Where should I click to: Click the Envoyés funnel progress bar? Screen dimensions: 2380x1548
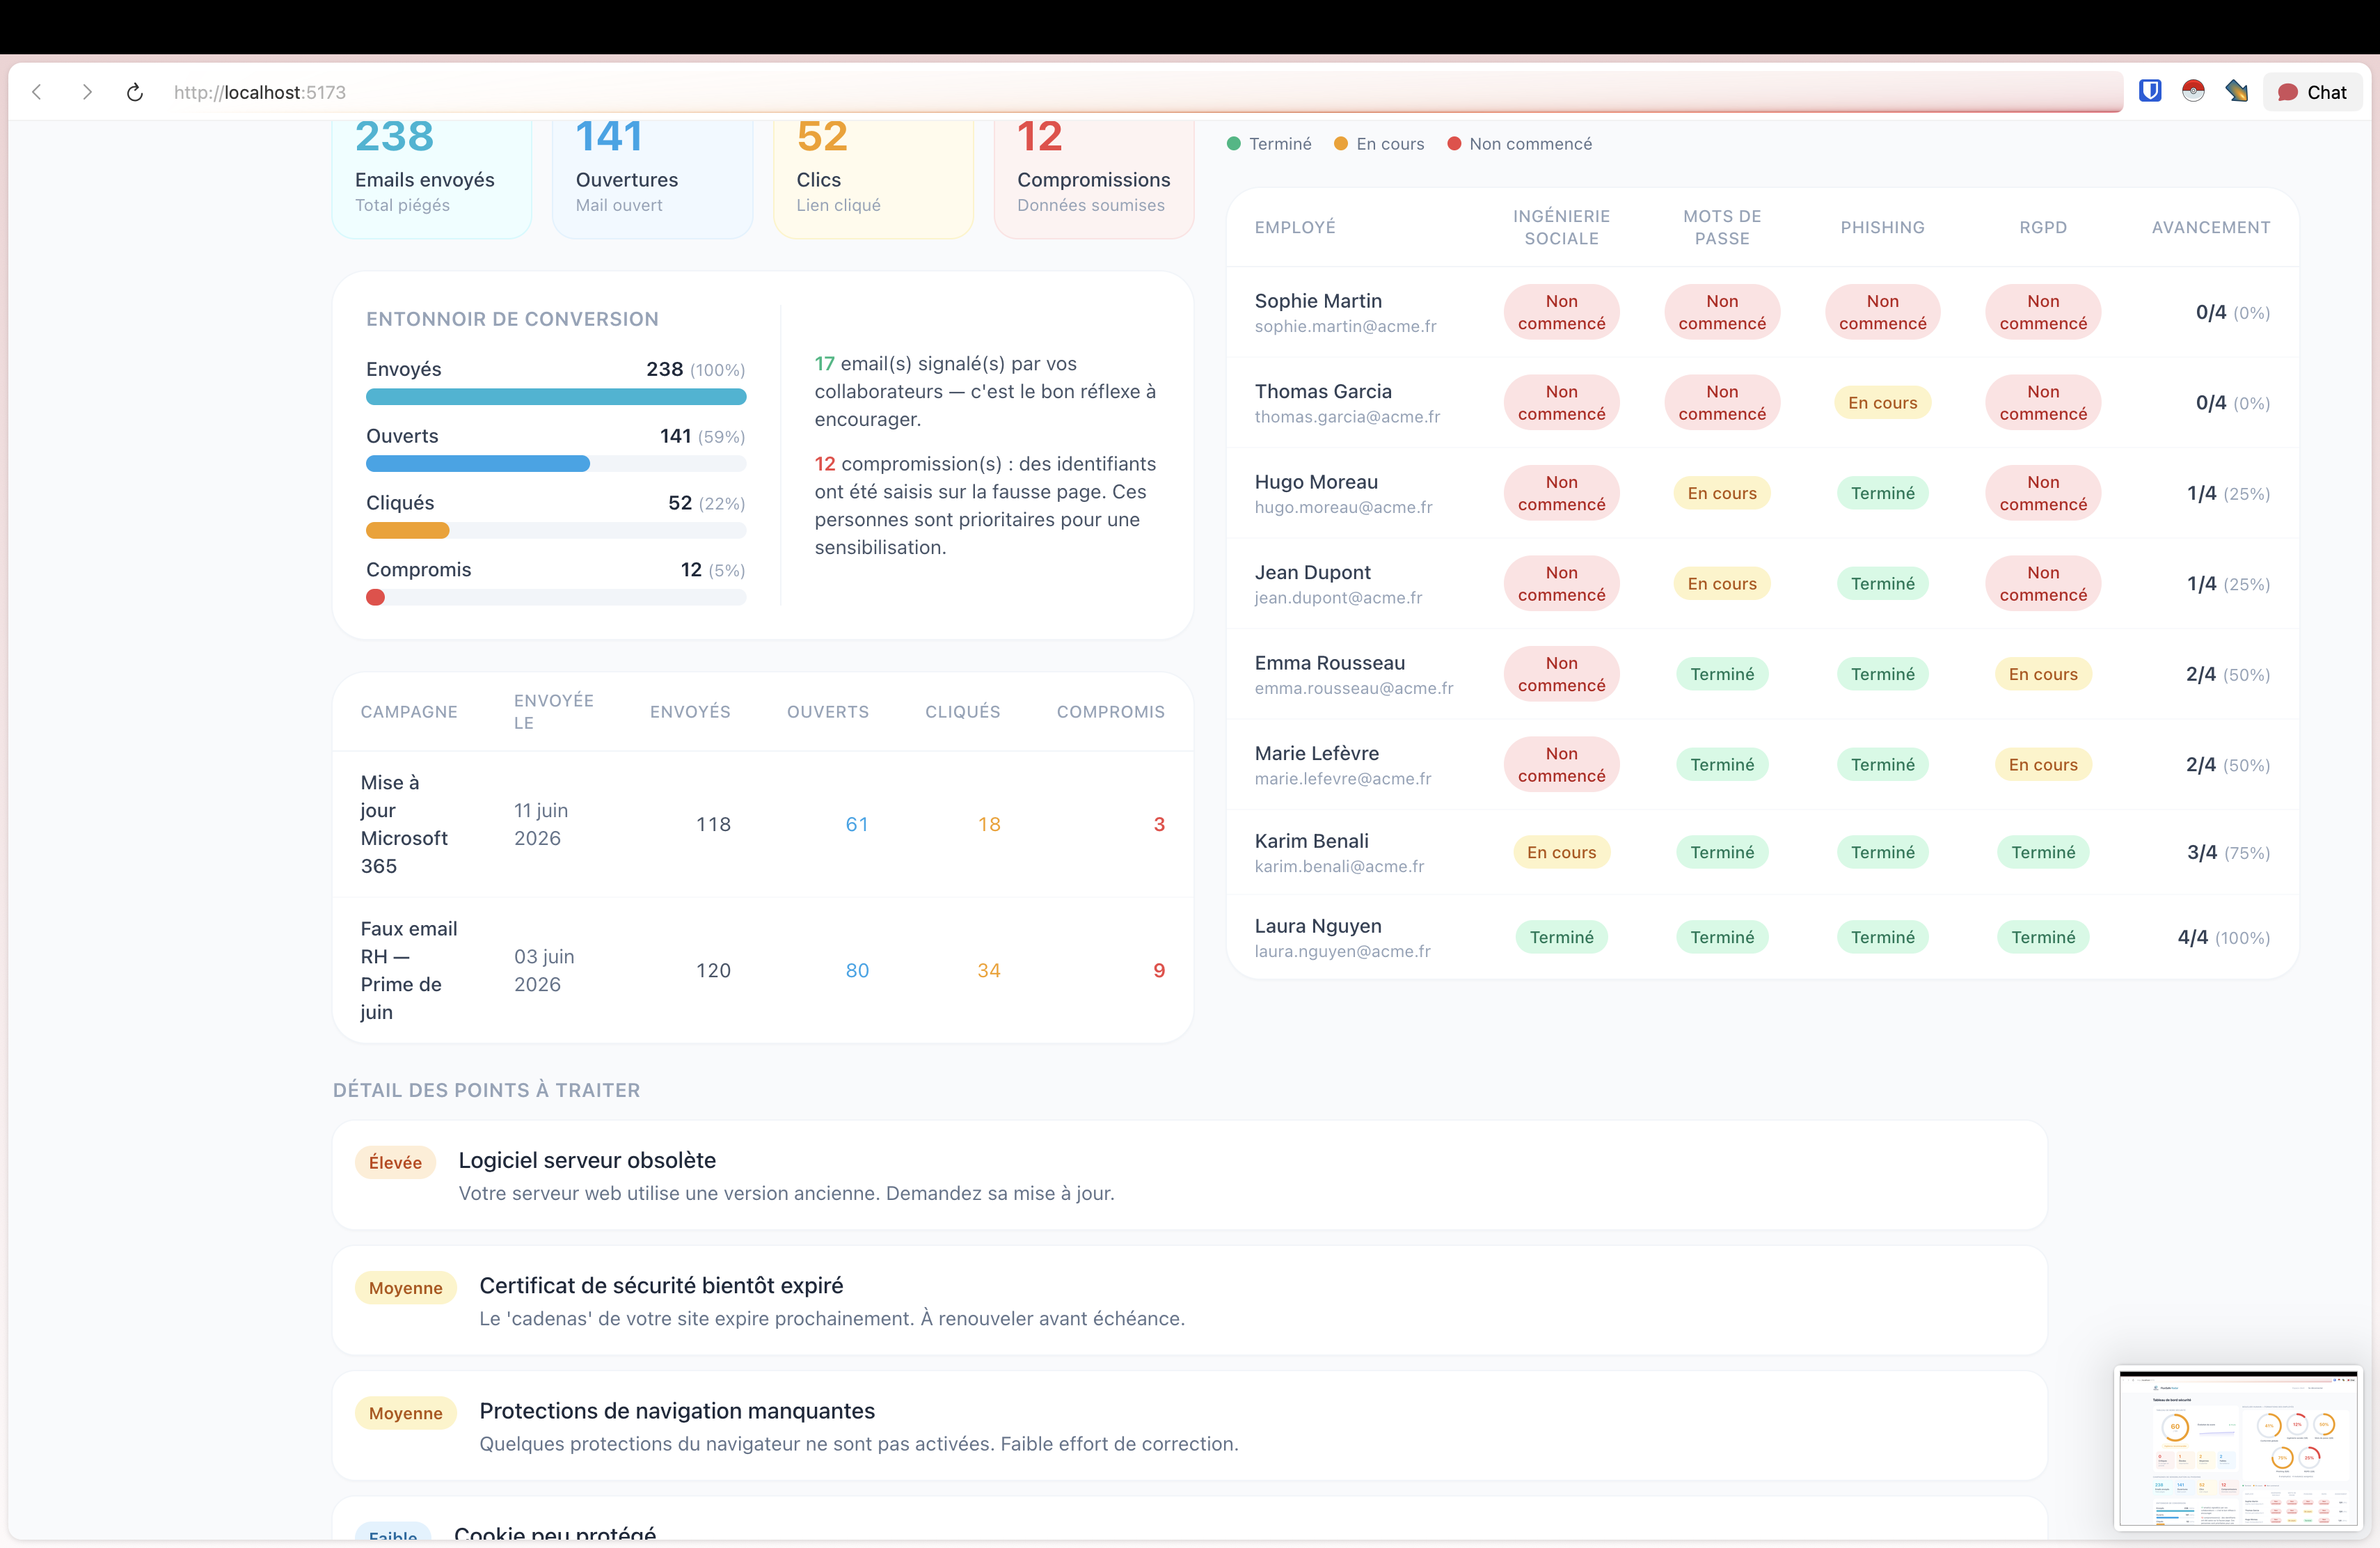coord(556,397)
